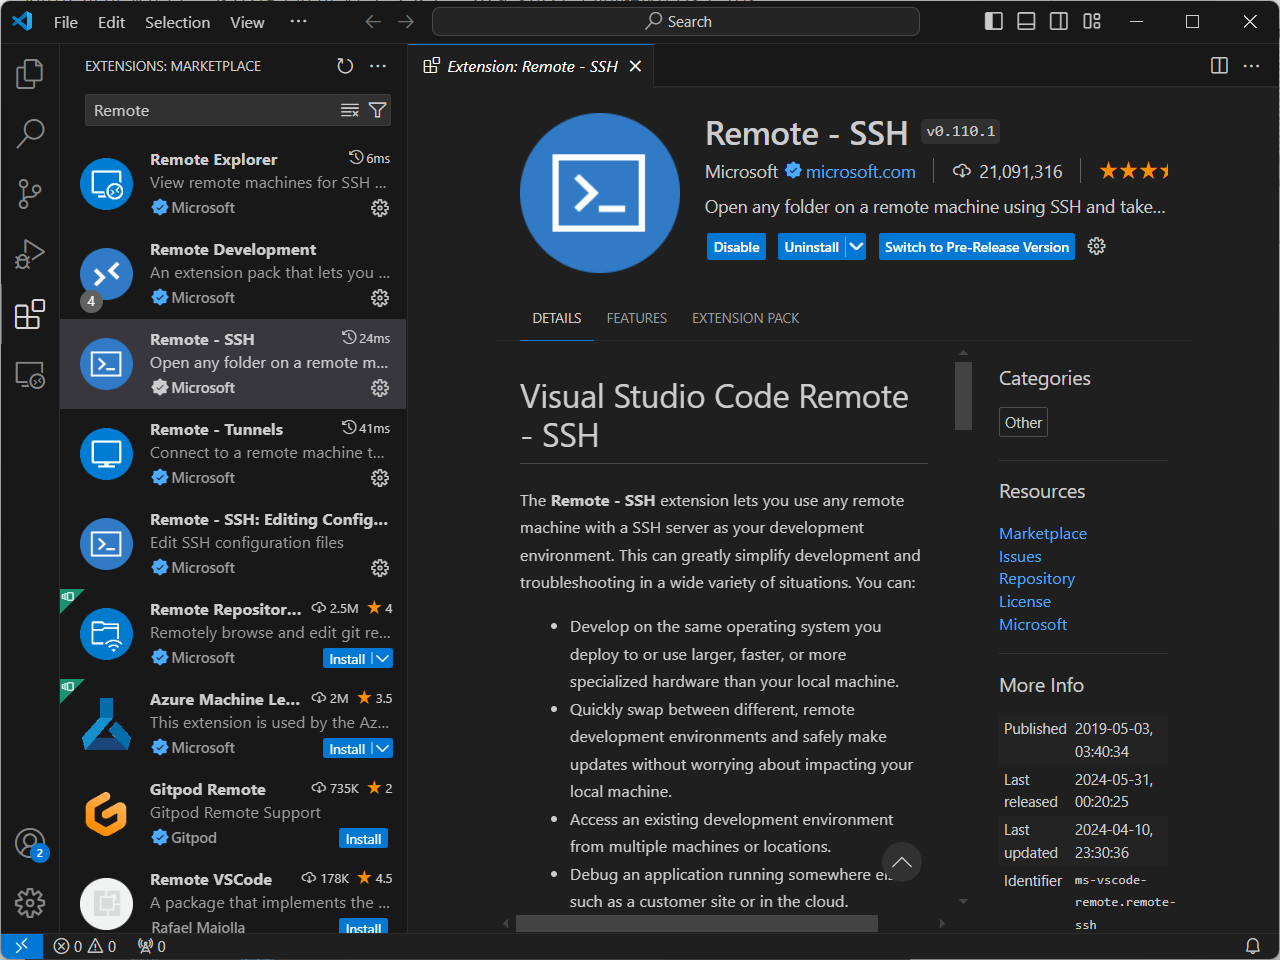This screenshot has width=1280, height=960.
Task: Select Remote - Tunnels in extensions list
Action: point(233,454)
